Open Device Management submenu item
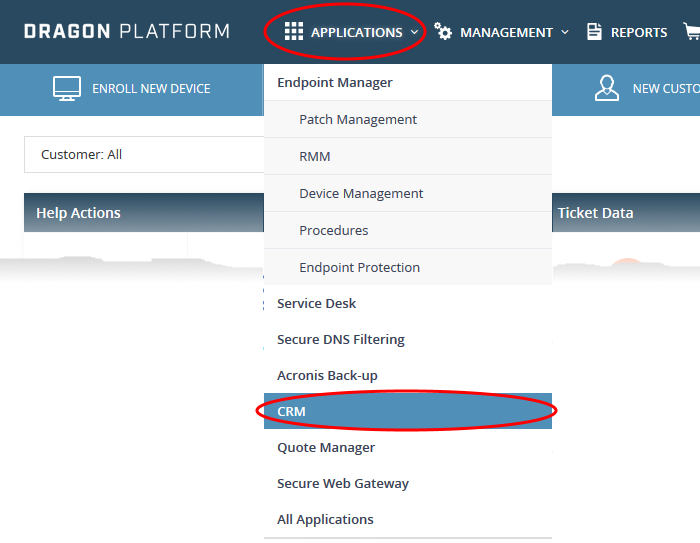 (x=408, y=193)
